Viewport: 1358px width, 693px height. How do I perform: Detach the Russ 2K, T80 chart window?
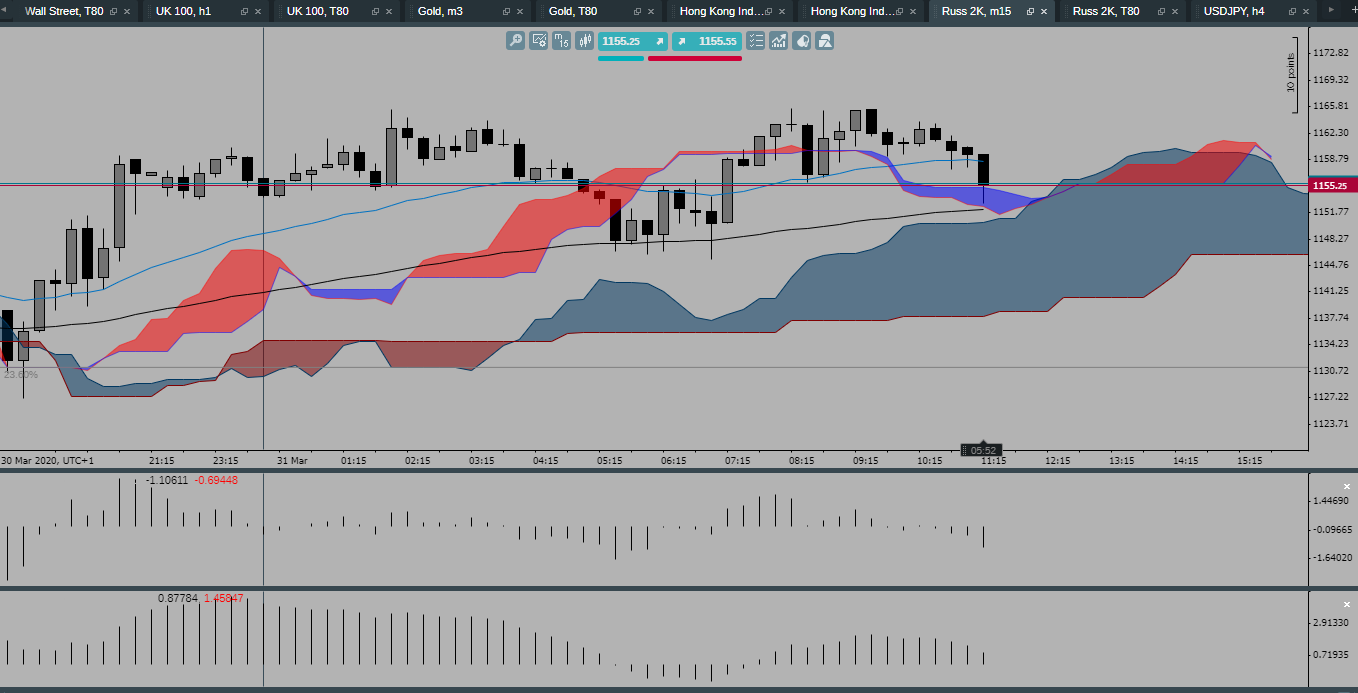(1161, 12)
